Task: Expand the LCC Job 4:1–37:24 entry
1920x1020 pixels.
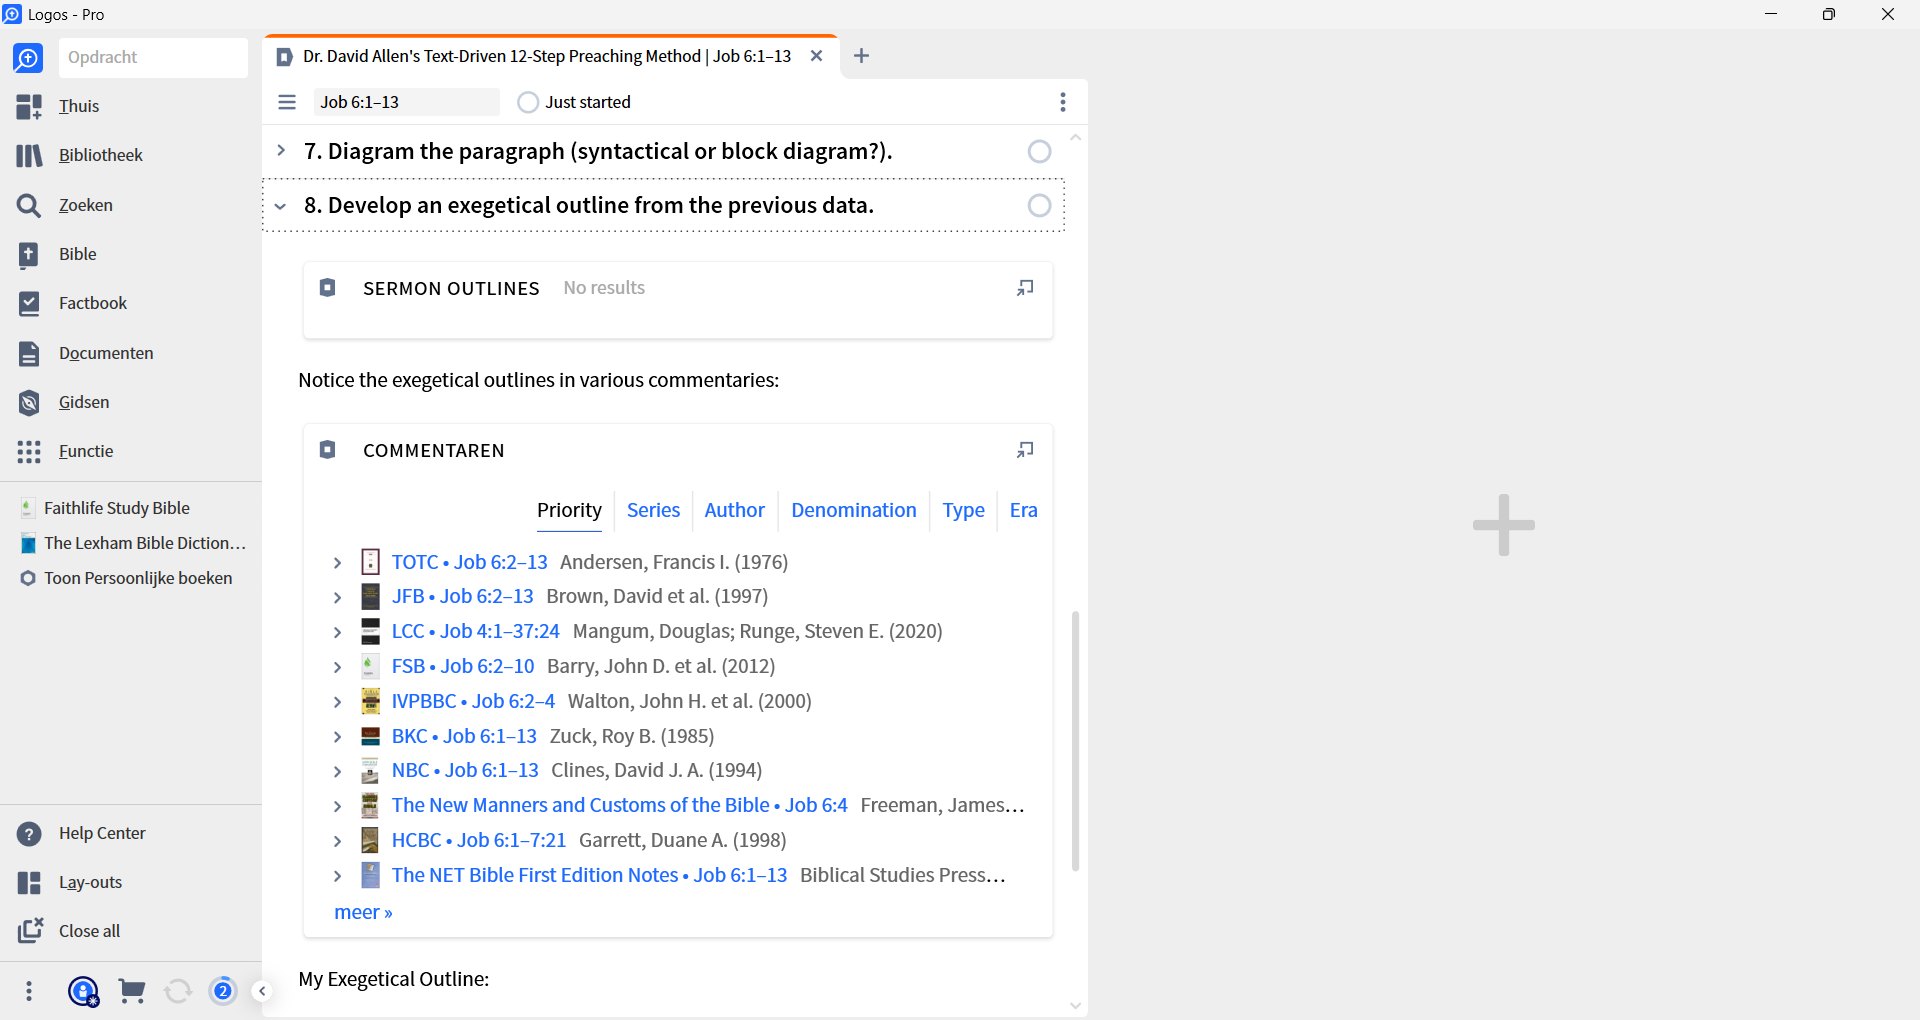Action: [x=338, y=632]
